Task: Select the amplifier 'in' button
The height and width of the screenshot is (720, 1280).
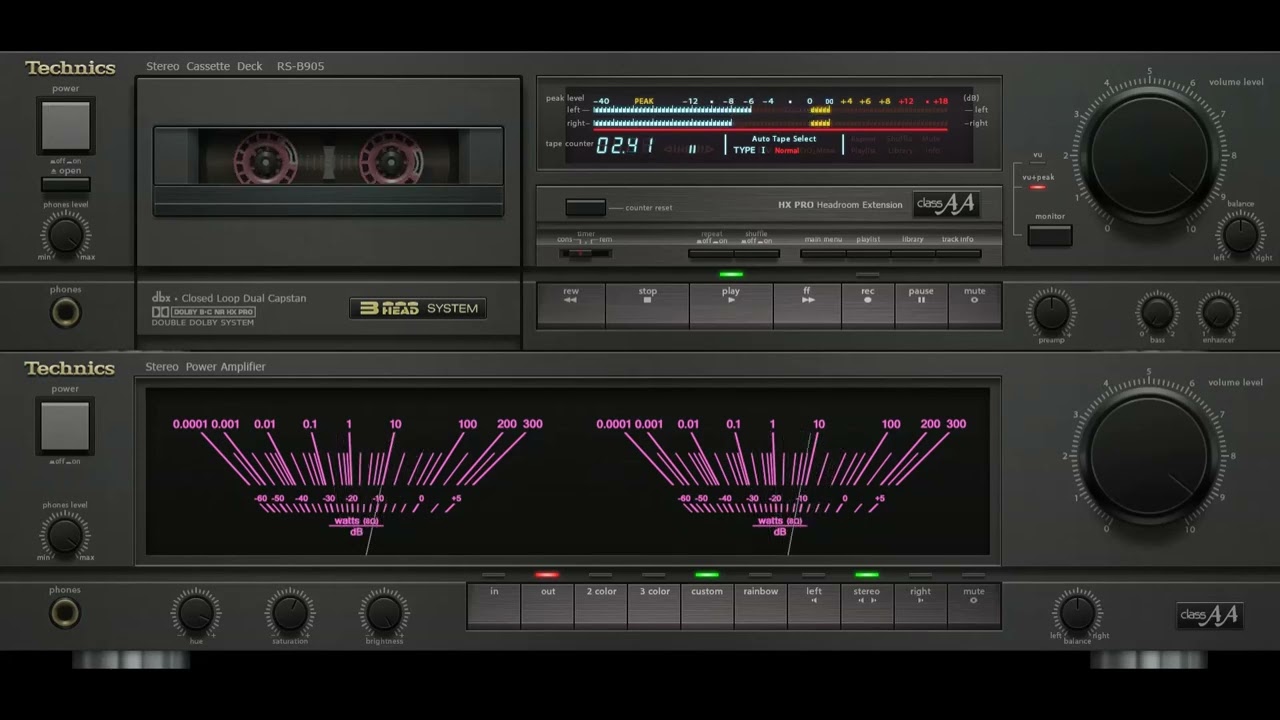Action: coord(494,605)
